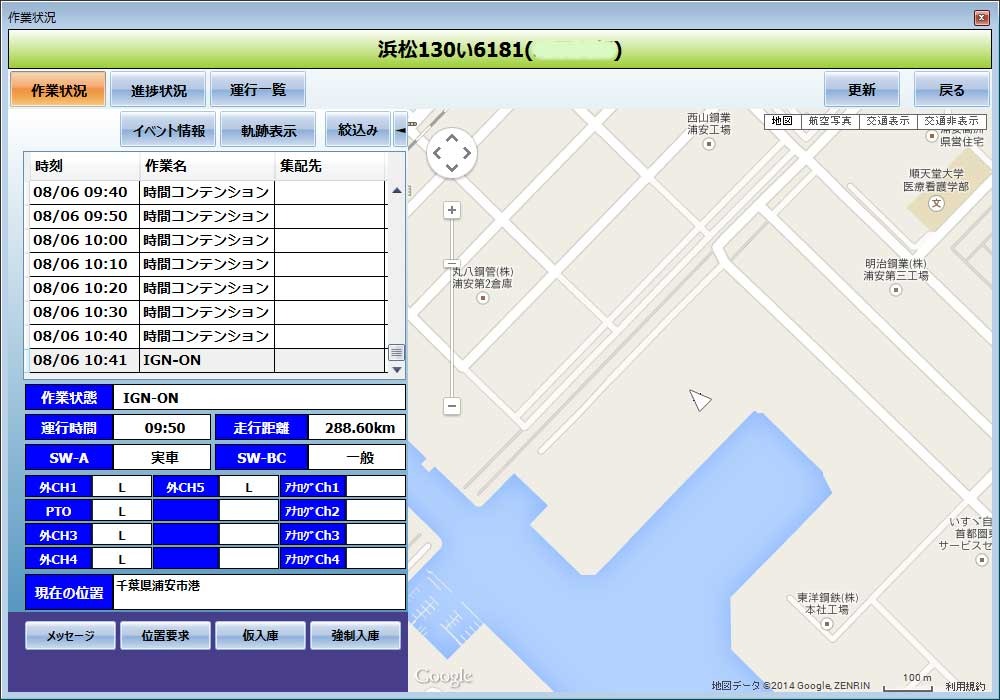Select 交通非表示 to hide traffic
Screen dimensions: 1000x700
point(950,121)
